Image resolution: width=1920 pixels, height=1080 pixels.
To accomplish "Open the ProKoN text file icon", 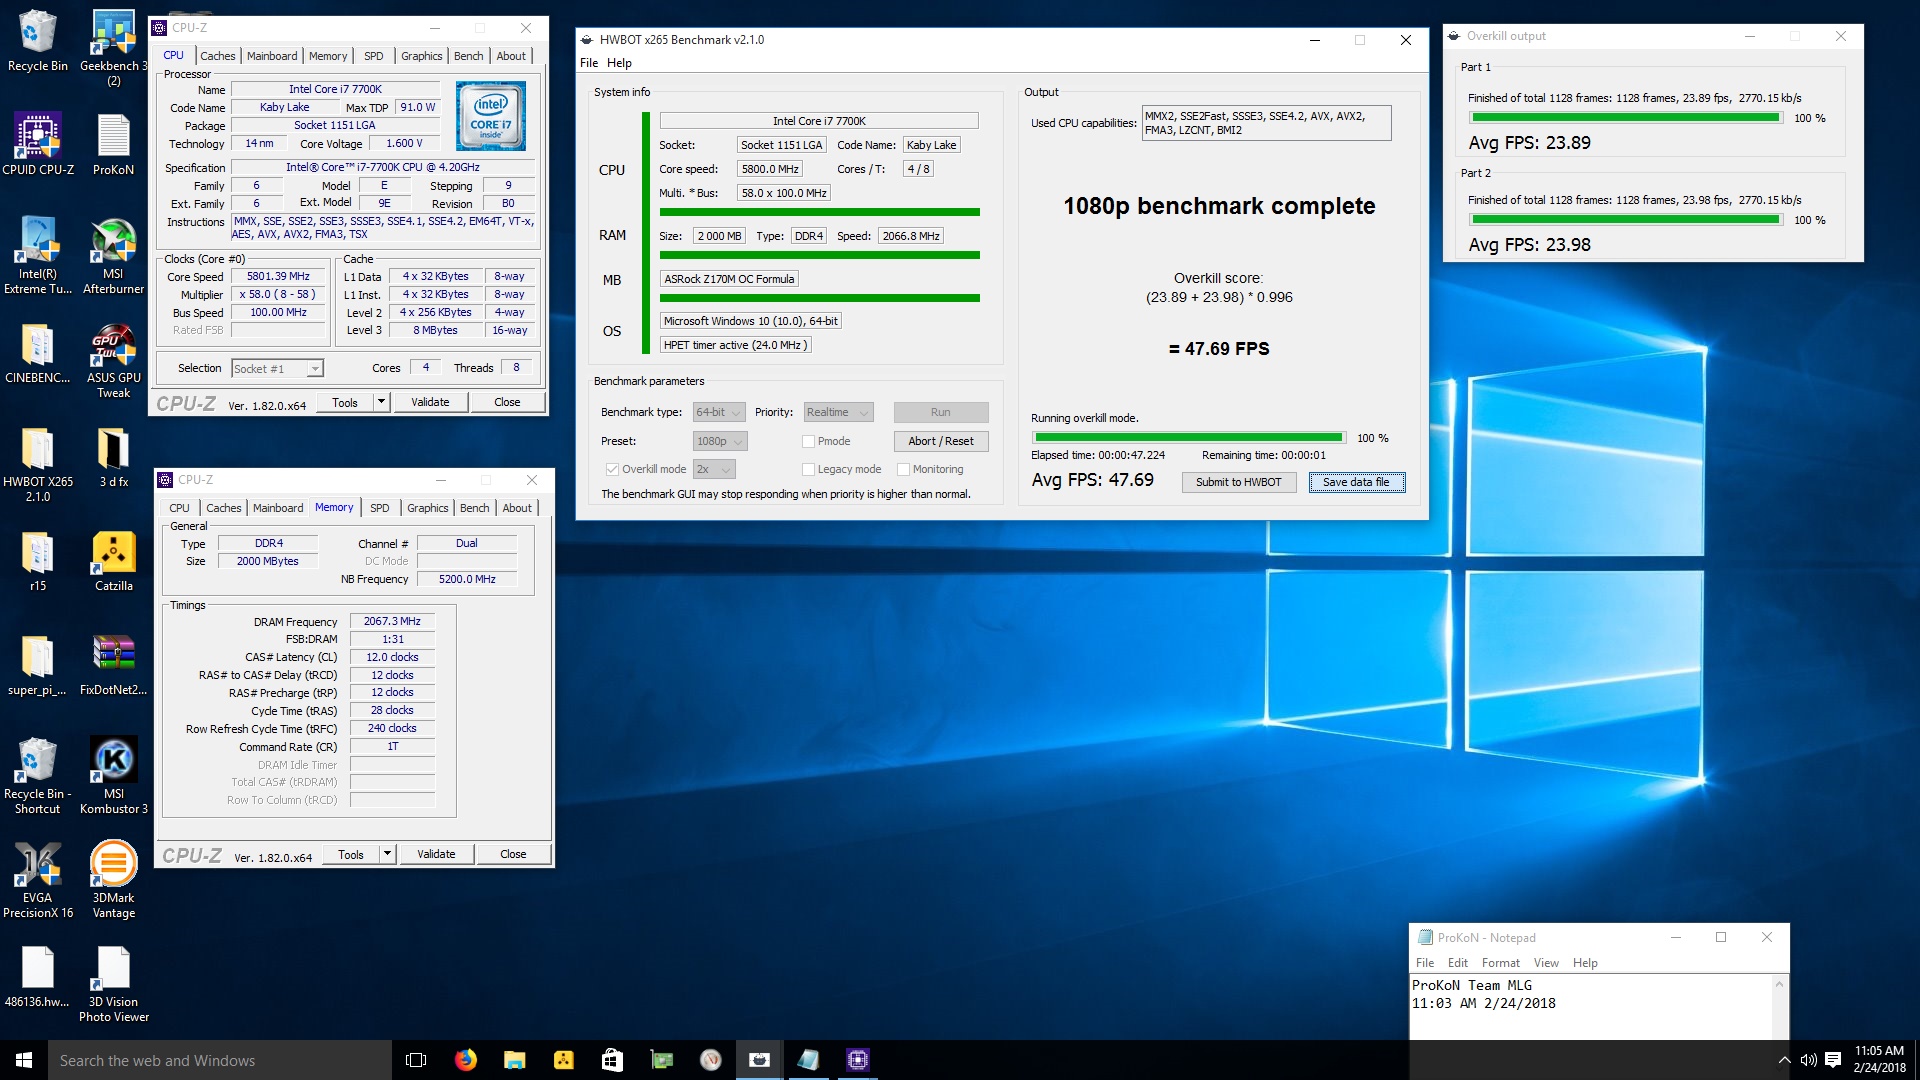I will coord(113,144).
